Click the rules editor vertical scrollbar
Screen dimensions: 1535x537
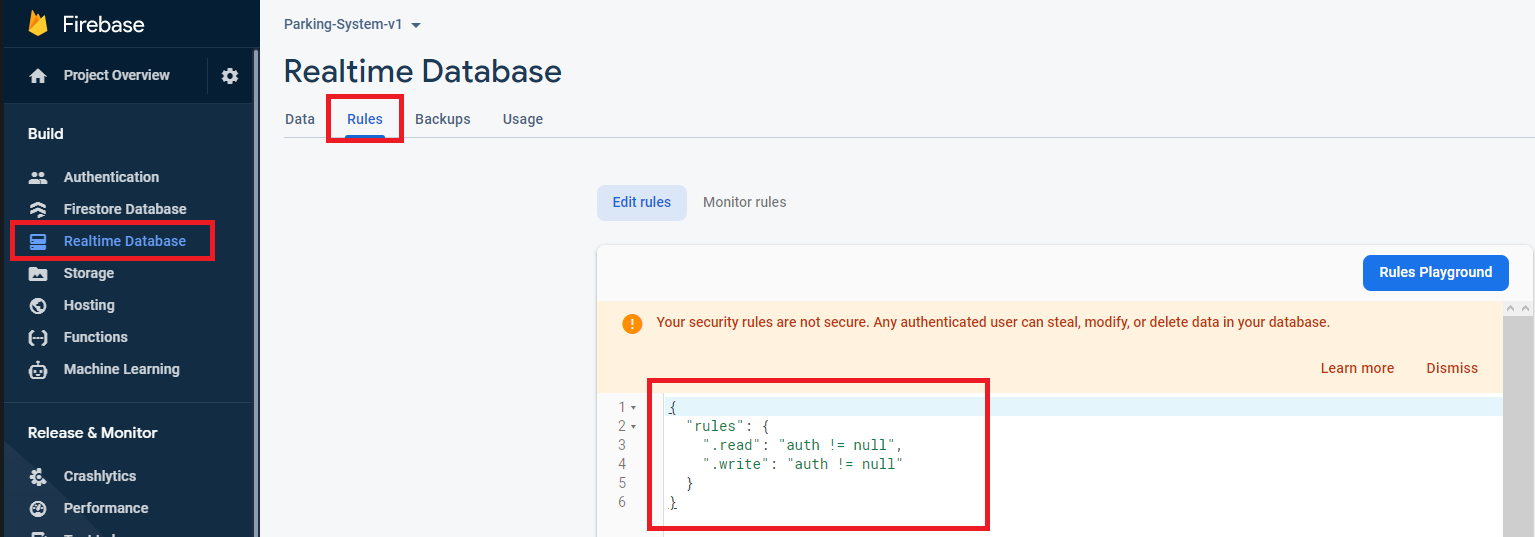1518,427
